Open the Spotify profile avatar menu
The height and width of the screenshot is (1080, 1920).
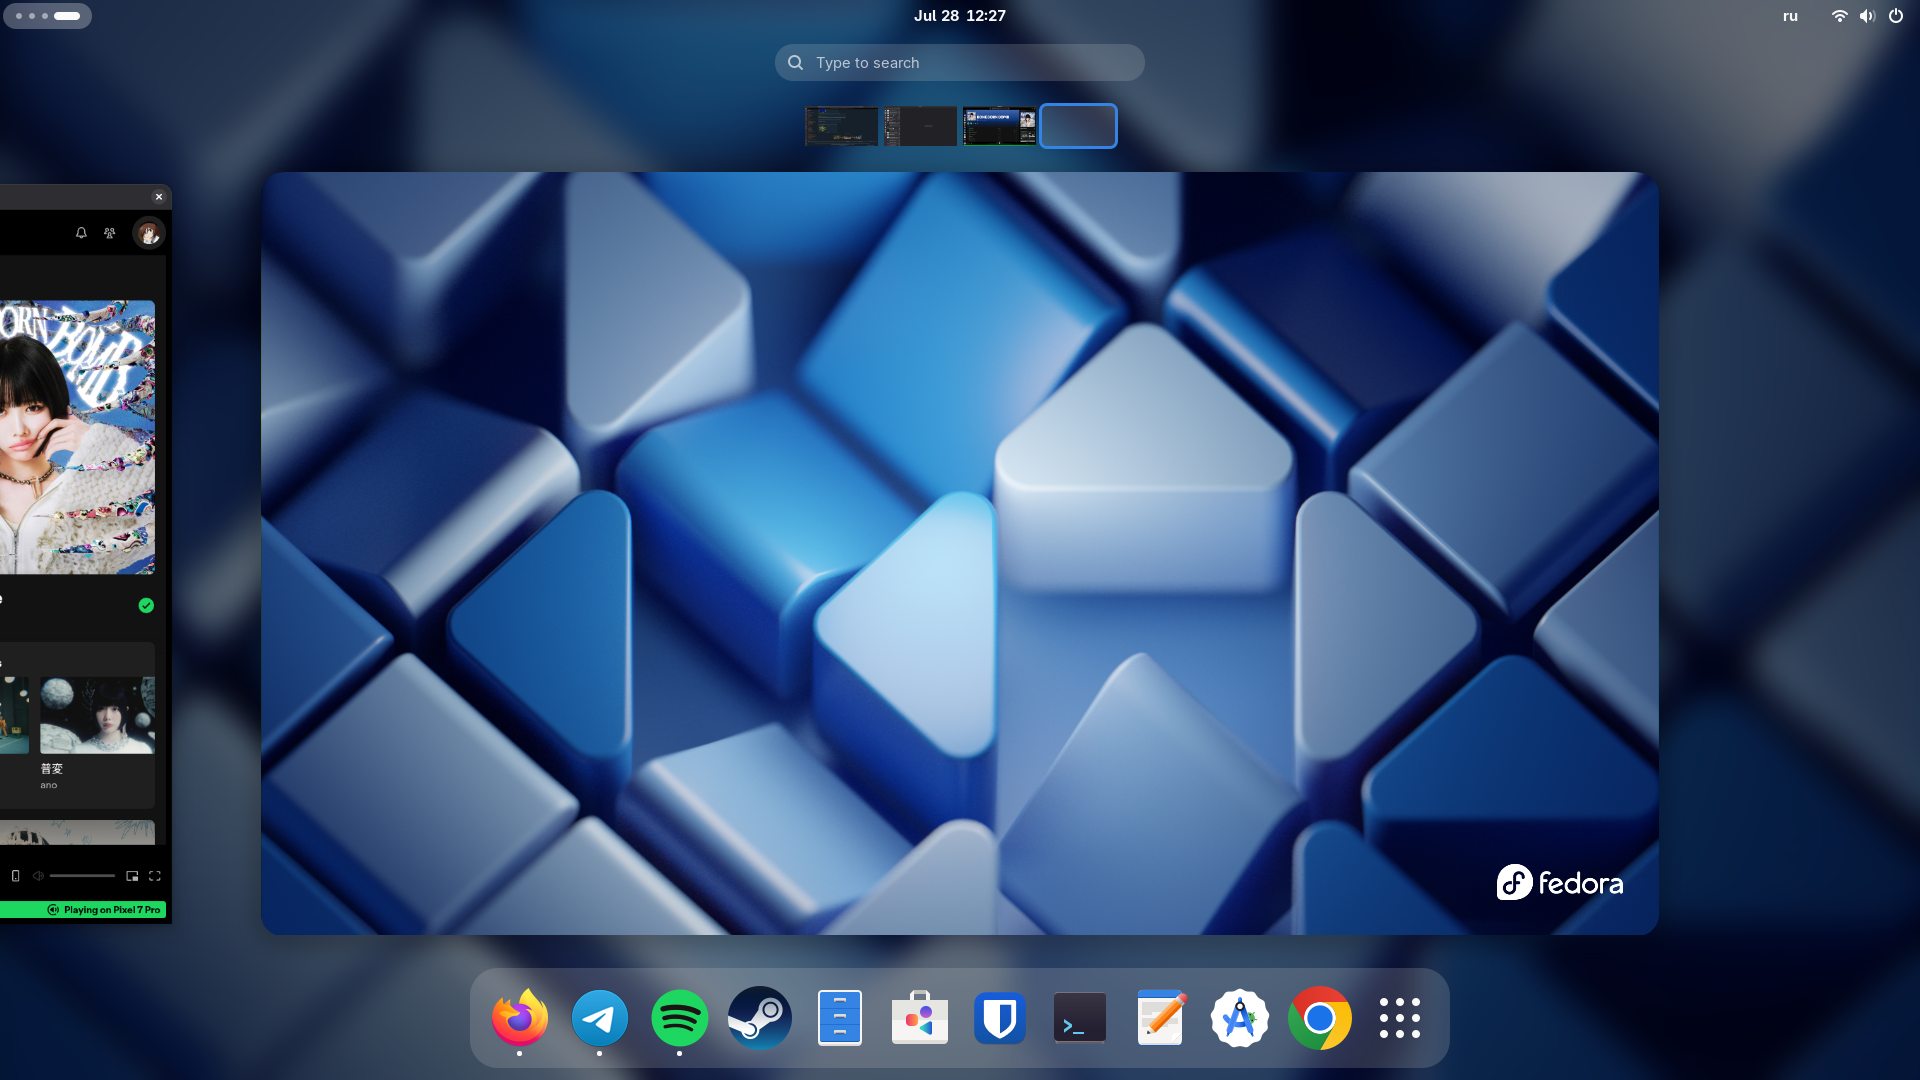(149, 233)
